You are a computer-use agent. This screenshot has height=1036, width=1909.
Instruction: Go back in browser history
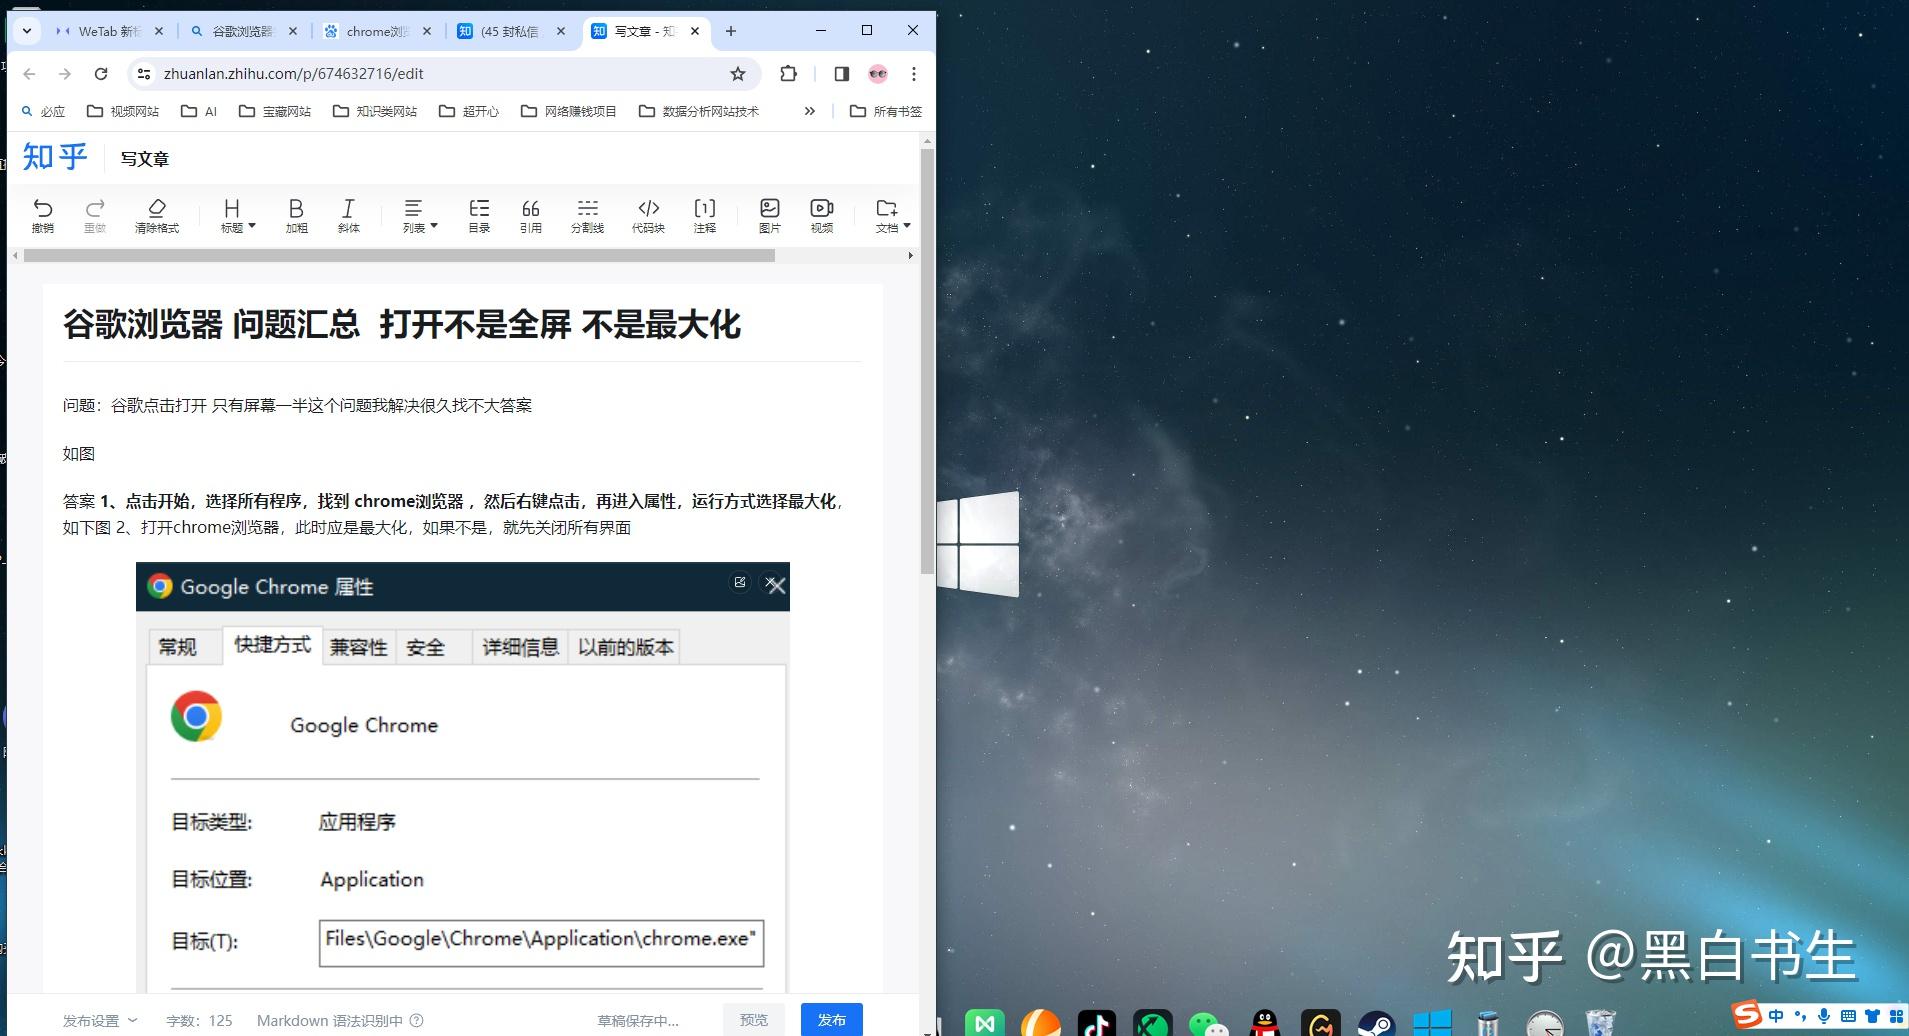(29, 74)
